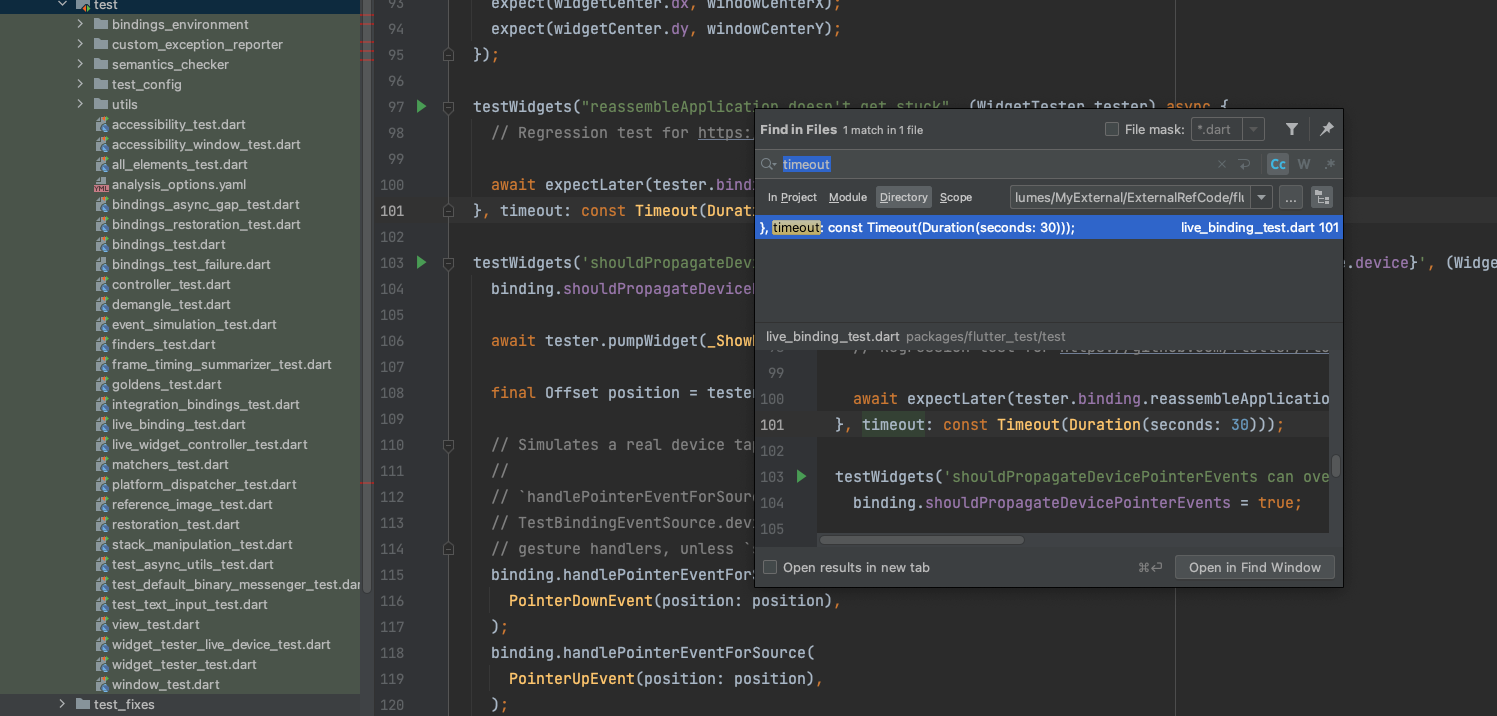Screen dimensions: 1497x716
Task: Click the browse directory ellipsis button
Action: click(x=1291, y=197)
